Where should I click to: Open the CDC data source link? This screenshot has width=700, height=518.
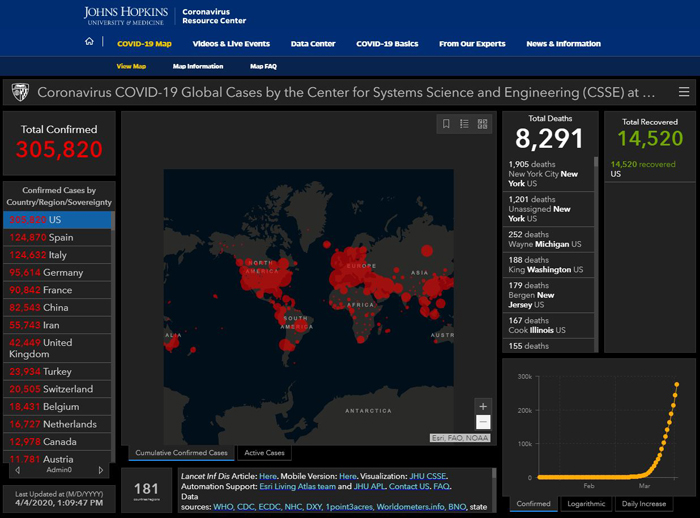(245, 507)
